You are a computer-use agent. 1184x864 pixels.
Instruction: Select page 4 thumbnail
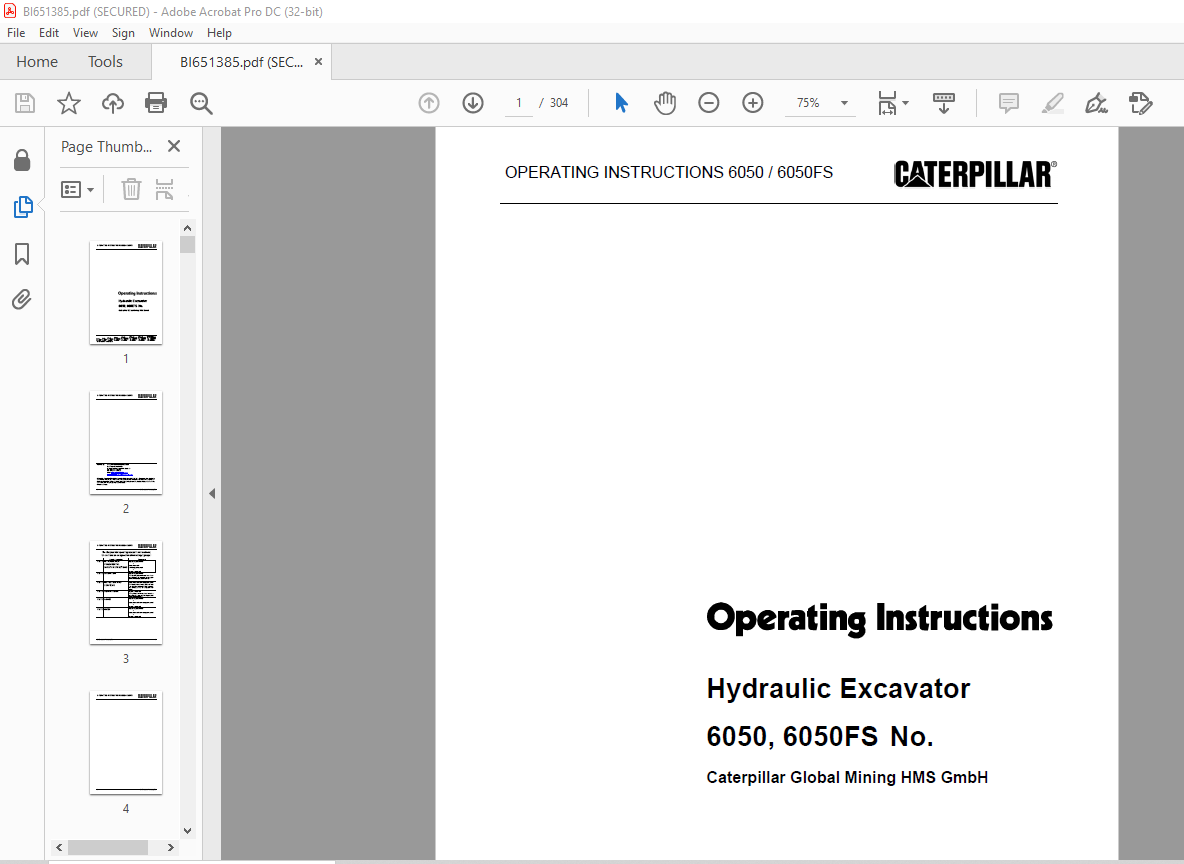pos(126,742)
